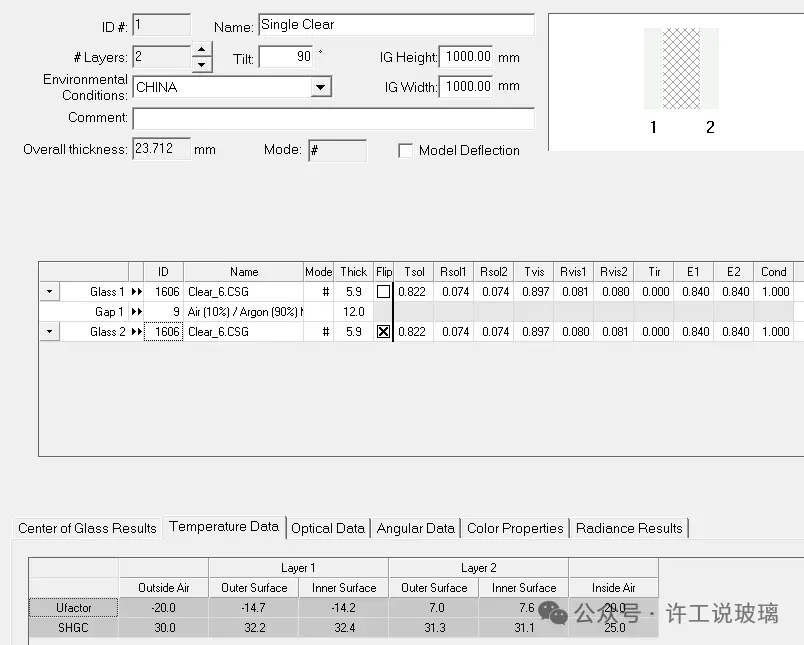The width and height of the screenshot is (804, 645).
Task: Click the Glass 2 row label
Action: point(107,332)
